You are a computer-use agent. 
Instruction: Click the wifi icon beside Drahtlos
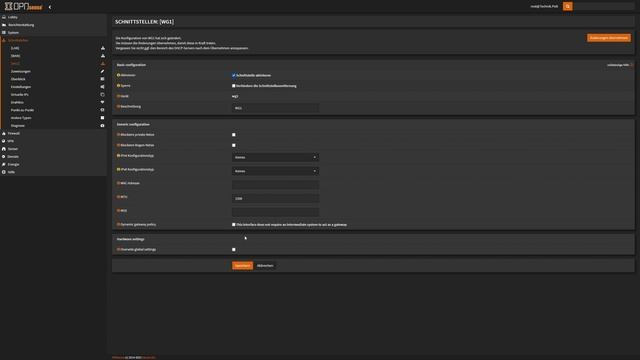(x=102, y=102)
